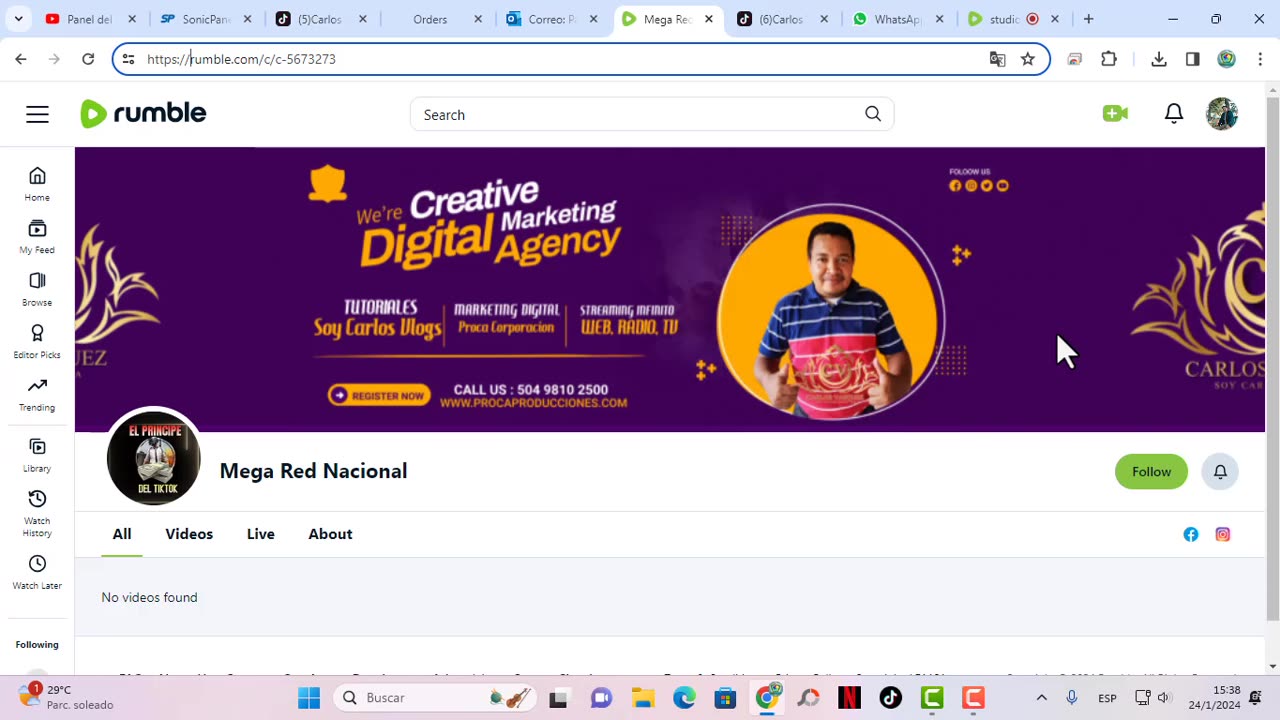Click the green upload video camera icon
This screenshot has width=1280, height=720.
(x=1115, y=114)
